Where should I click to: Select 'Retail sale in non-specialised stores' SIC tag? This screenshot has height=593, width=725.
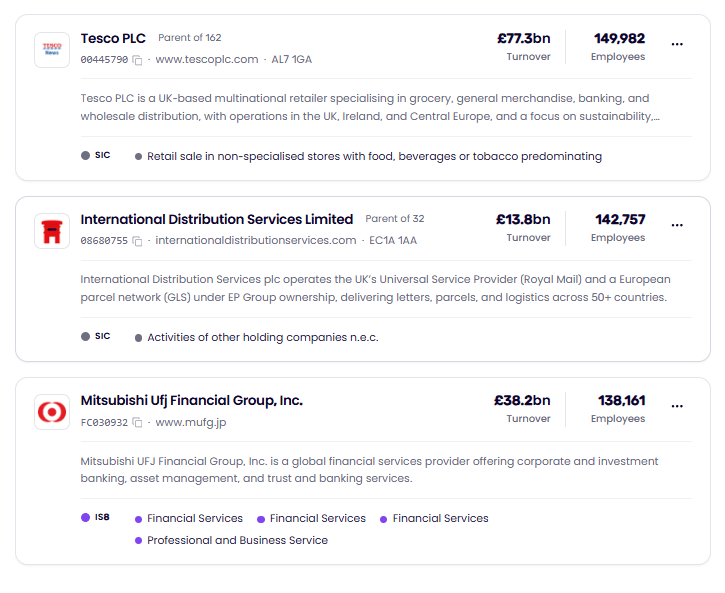[x=369, y=157]
